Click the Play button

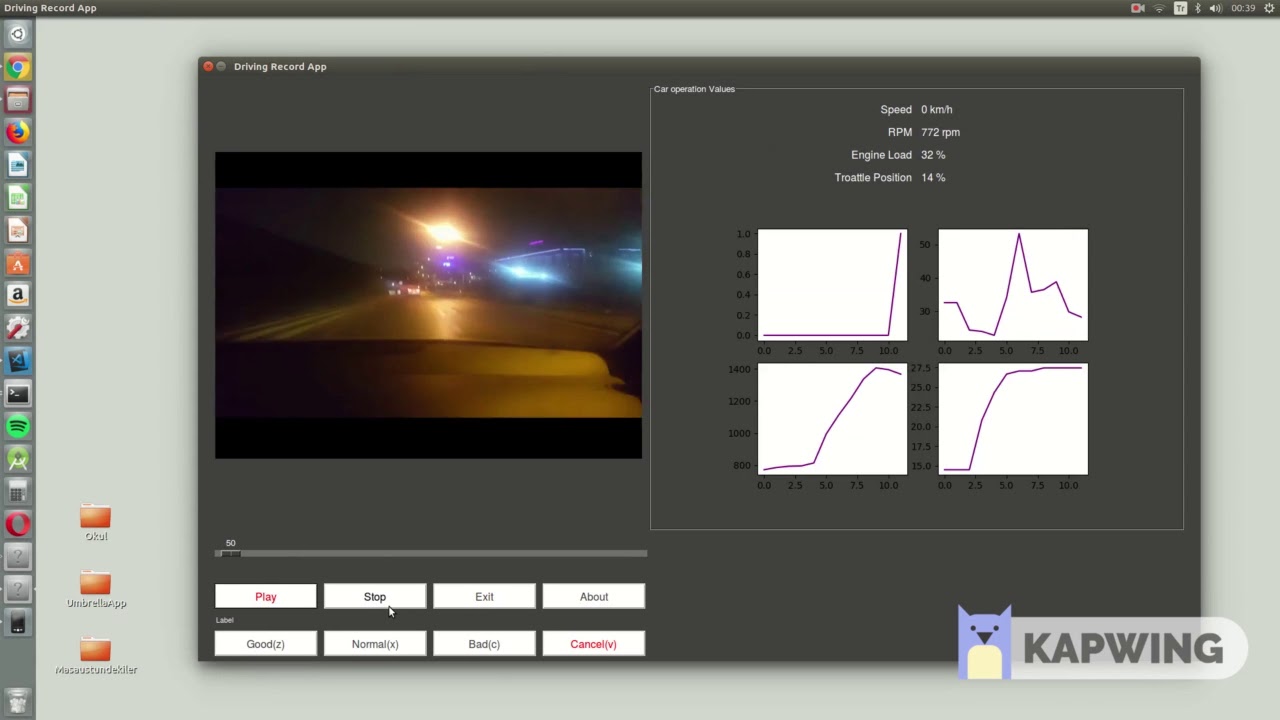tap(266, 597)
